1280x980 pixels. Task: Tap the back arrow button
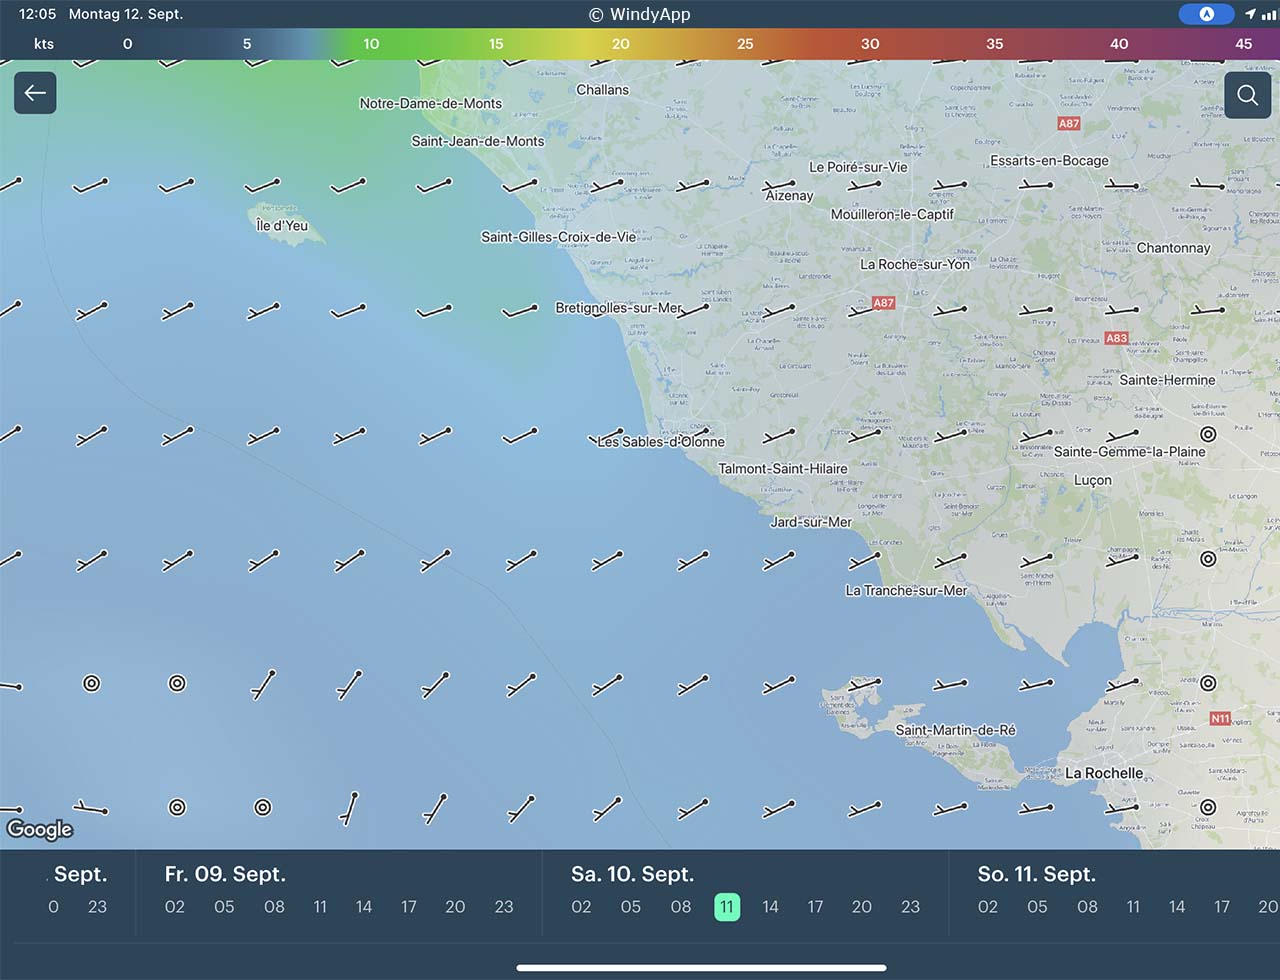pos(35,93)
